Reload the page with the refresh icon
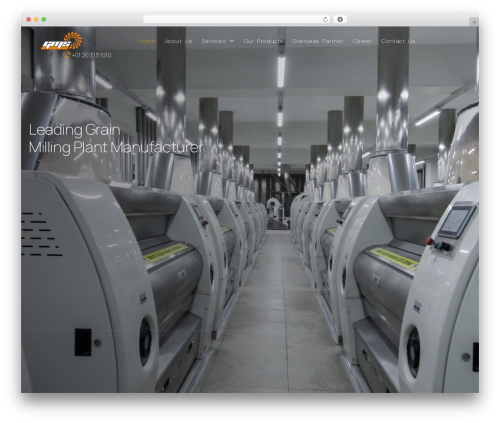 tap(325, 19)
